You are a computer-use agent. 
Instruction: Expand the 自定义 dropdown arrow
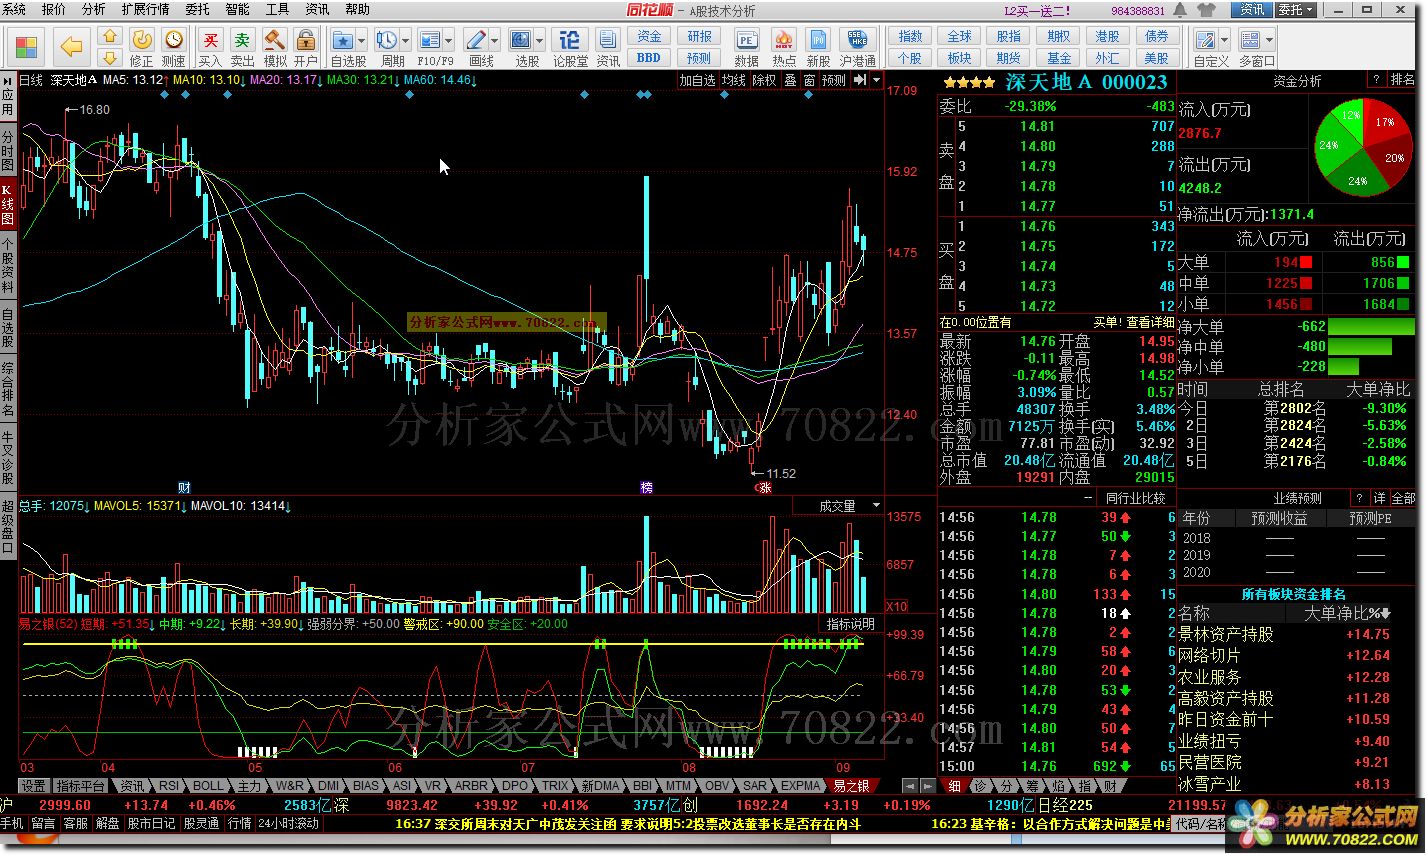point(1225,41)
